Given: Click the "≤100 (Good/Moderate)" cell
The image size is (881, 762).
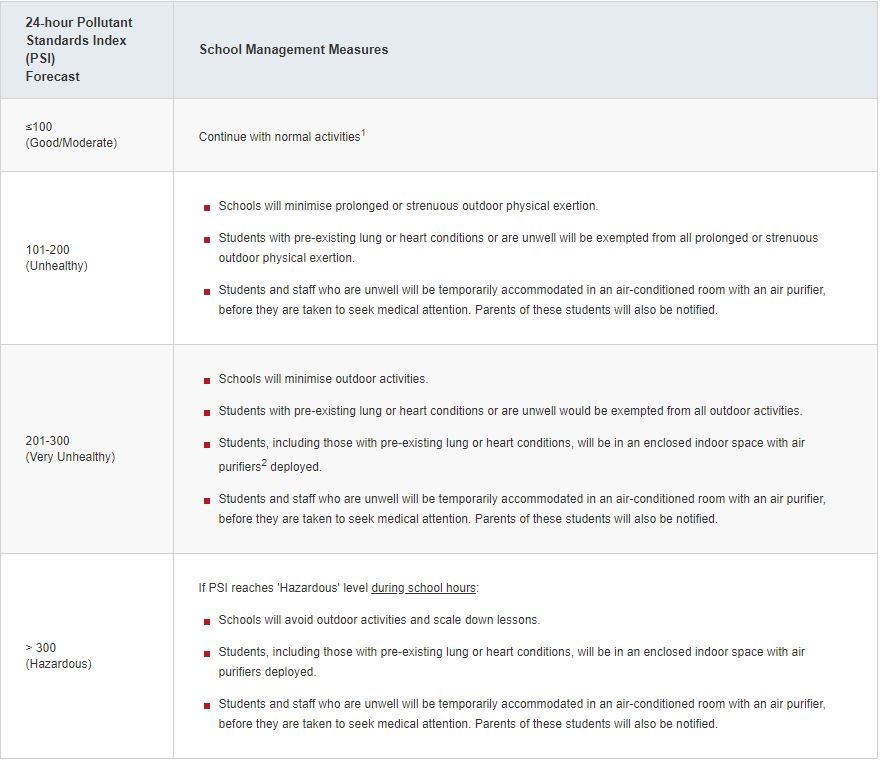Looking at the screenshot, I should [71, 135].
